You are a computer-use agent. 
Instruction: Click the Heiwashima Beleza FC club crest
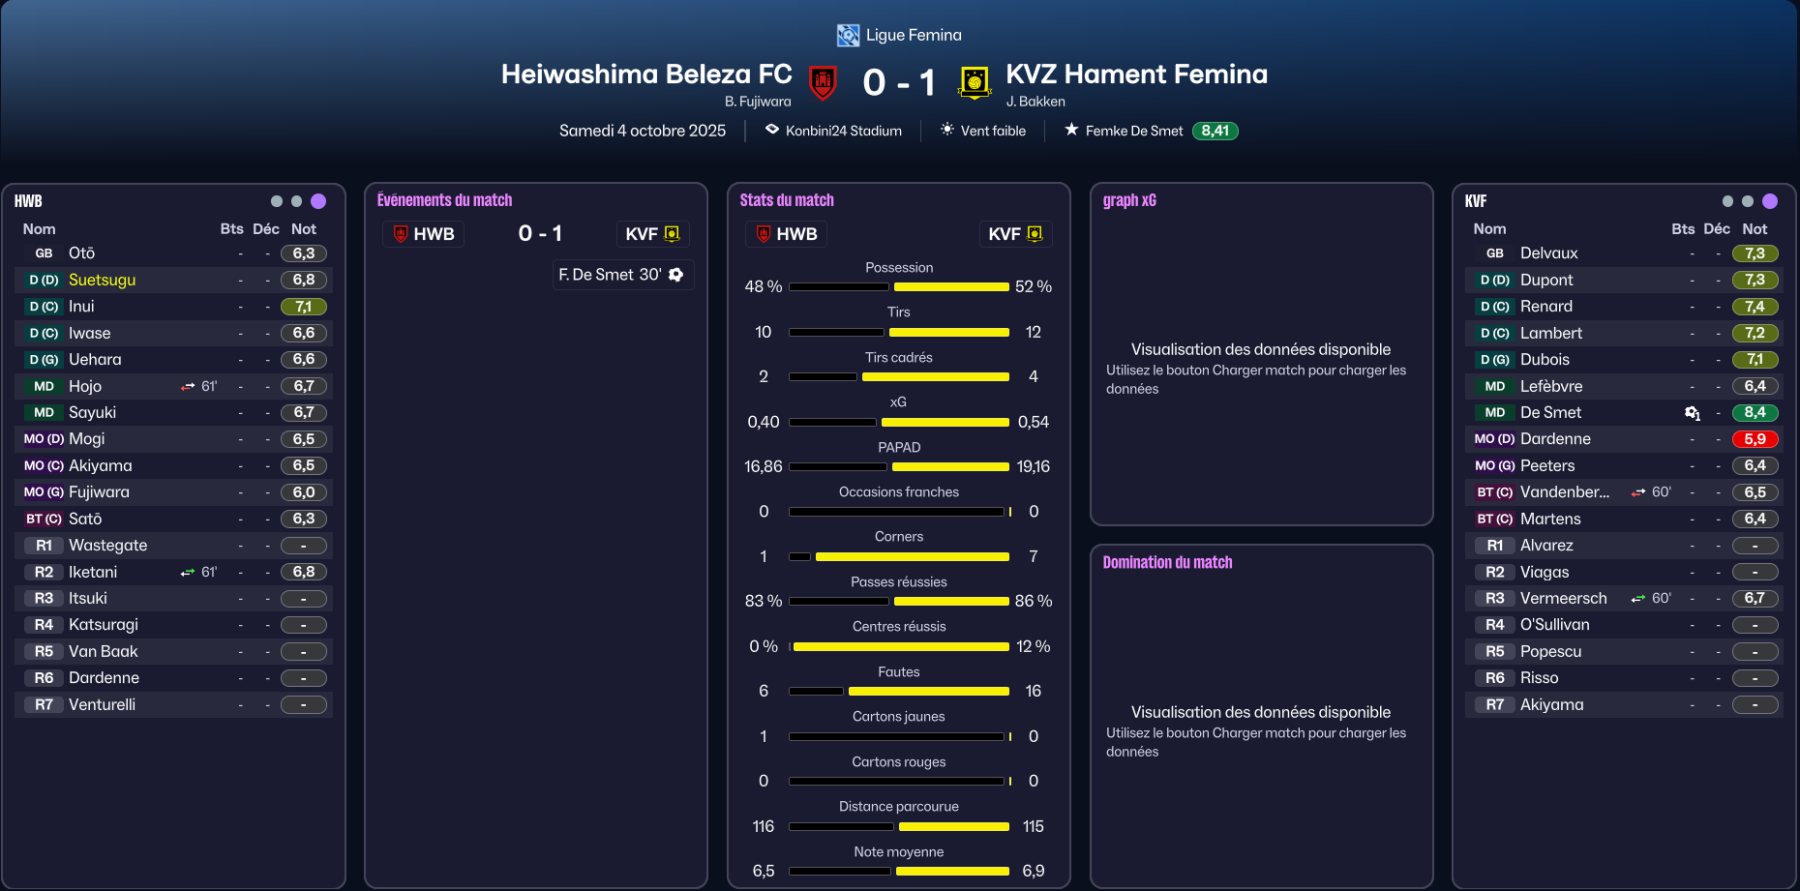pyautogui.click(x=823, y=82)
